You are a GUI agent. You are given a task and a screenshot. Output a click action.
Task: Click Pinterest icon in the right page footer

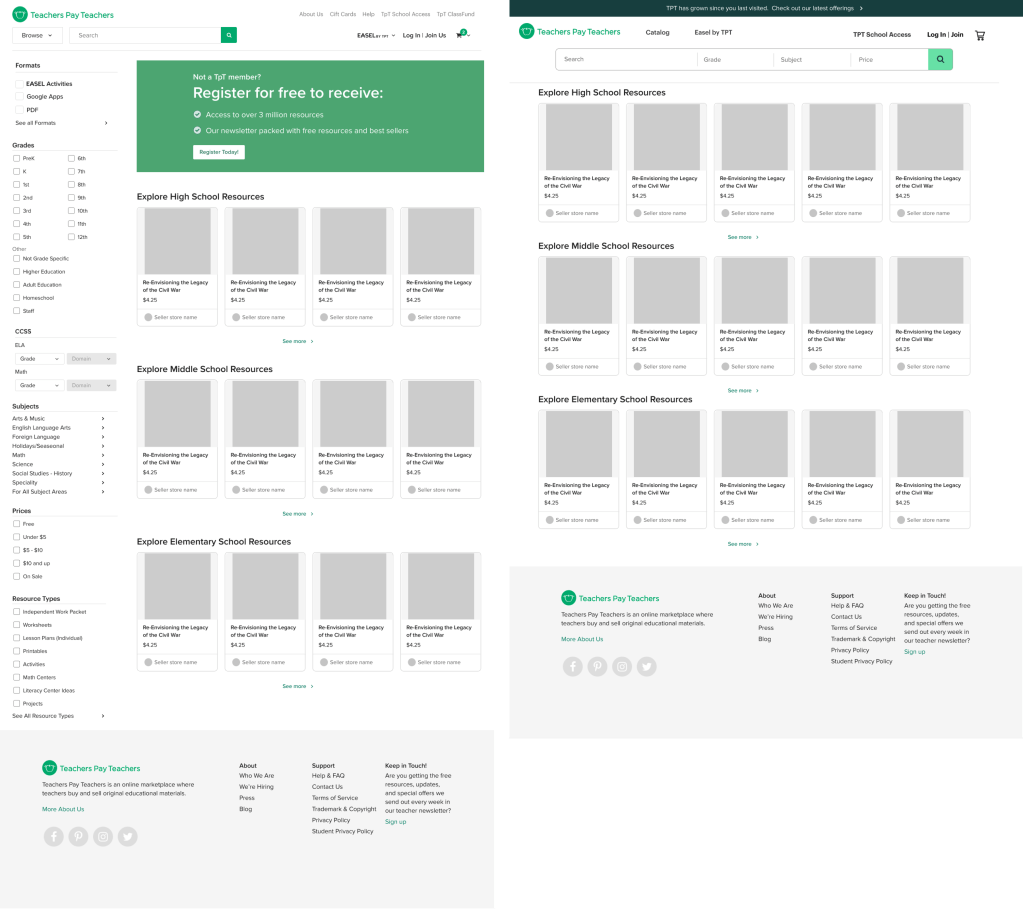[x=597, y=667]
